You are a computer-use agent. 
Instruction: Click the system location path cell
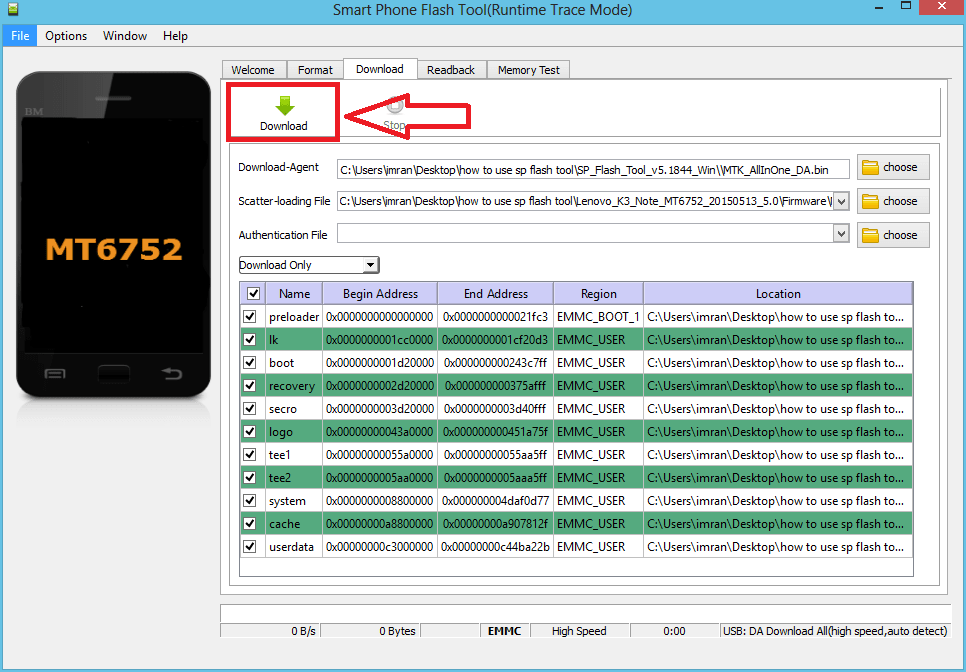coord(777,500)
